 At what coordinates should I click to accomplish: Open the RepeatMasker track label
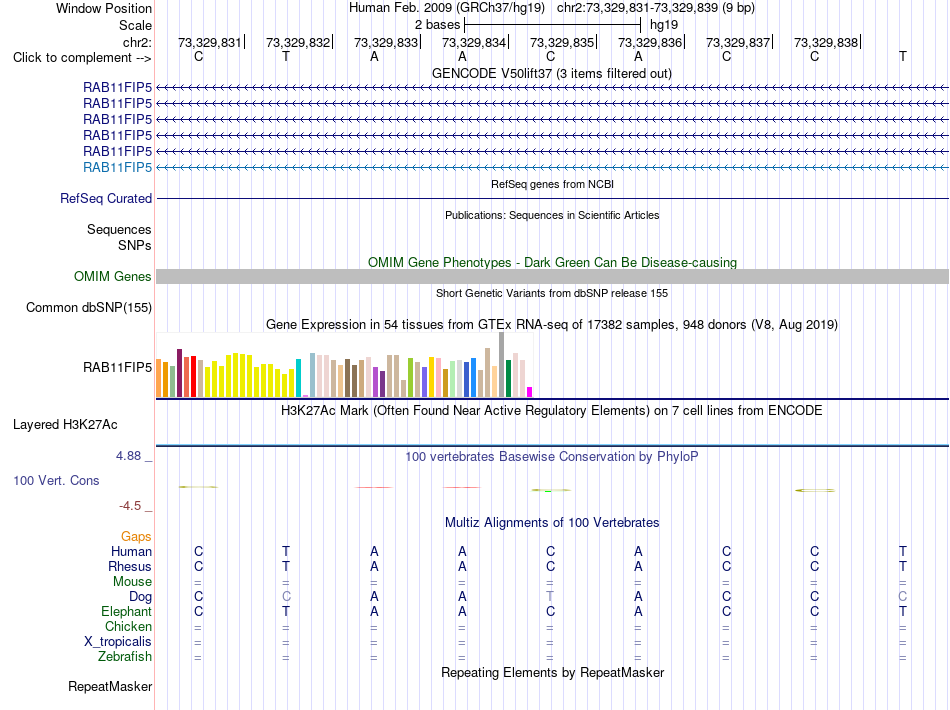pos(110,686)
